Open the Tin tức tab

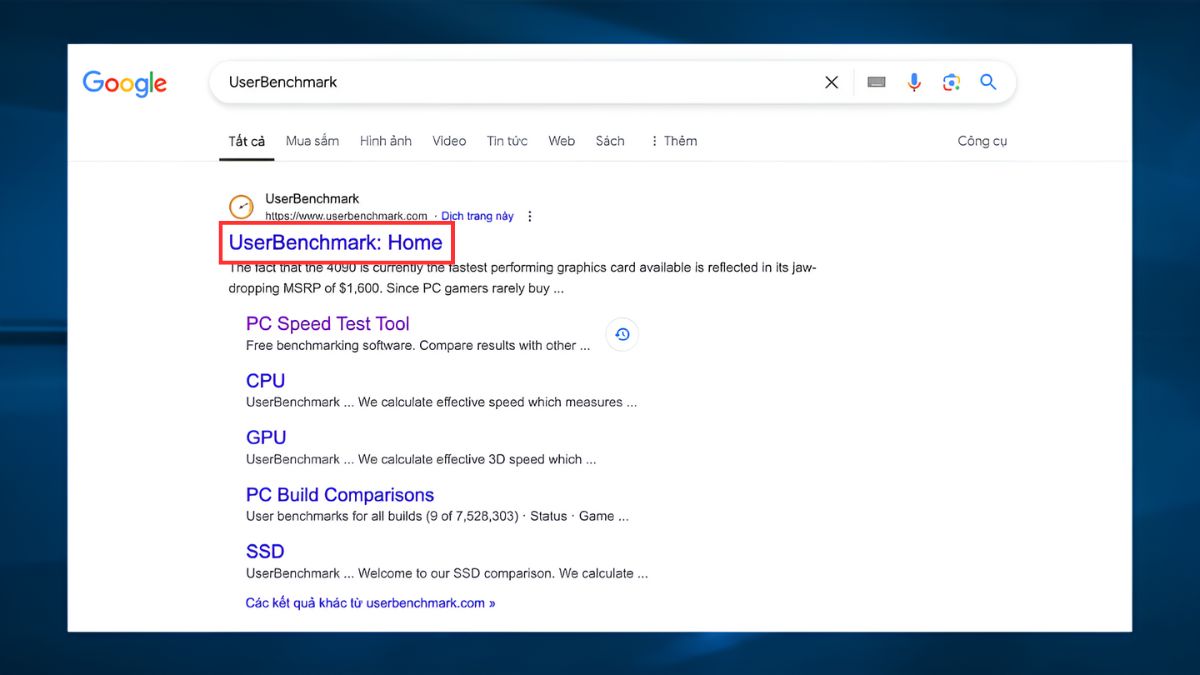[x=507, y=141]
